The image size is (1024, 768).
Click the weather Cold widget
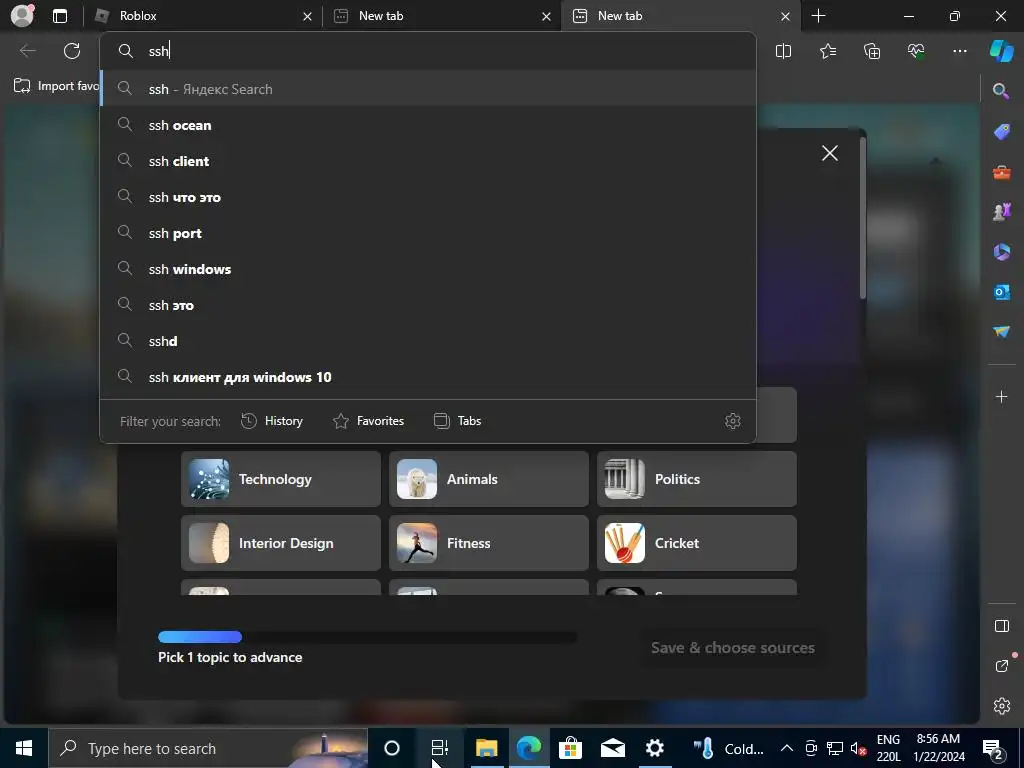[728, 748]
